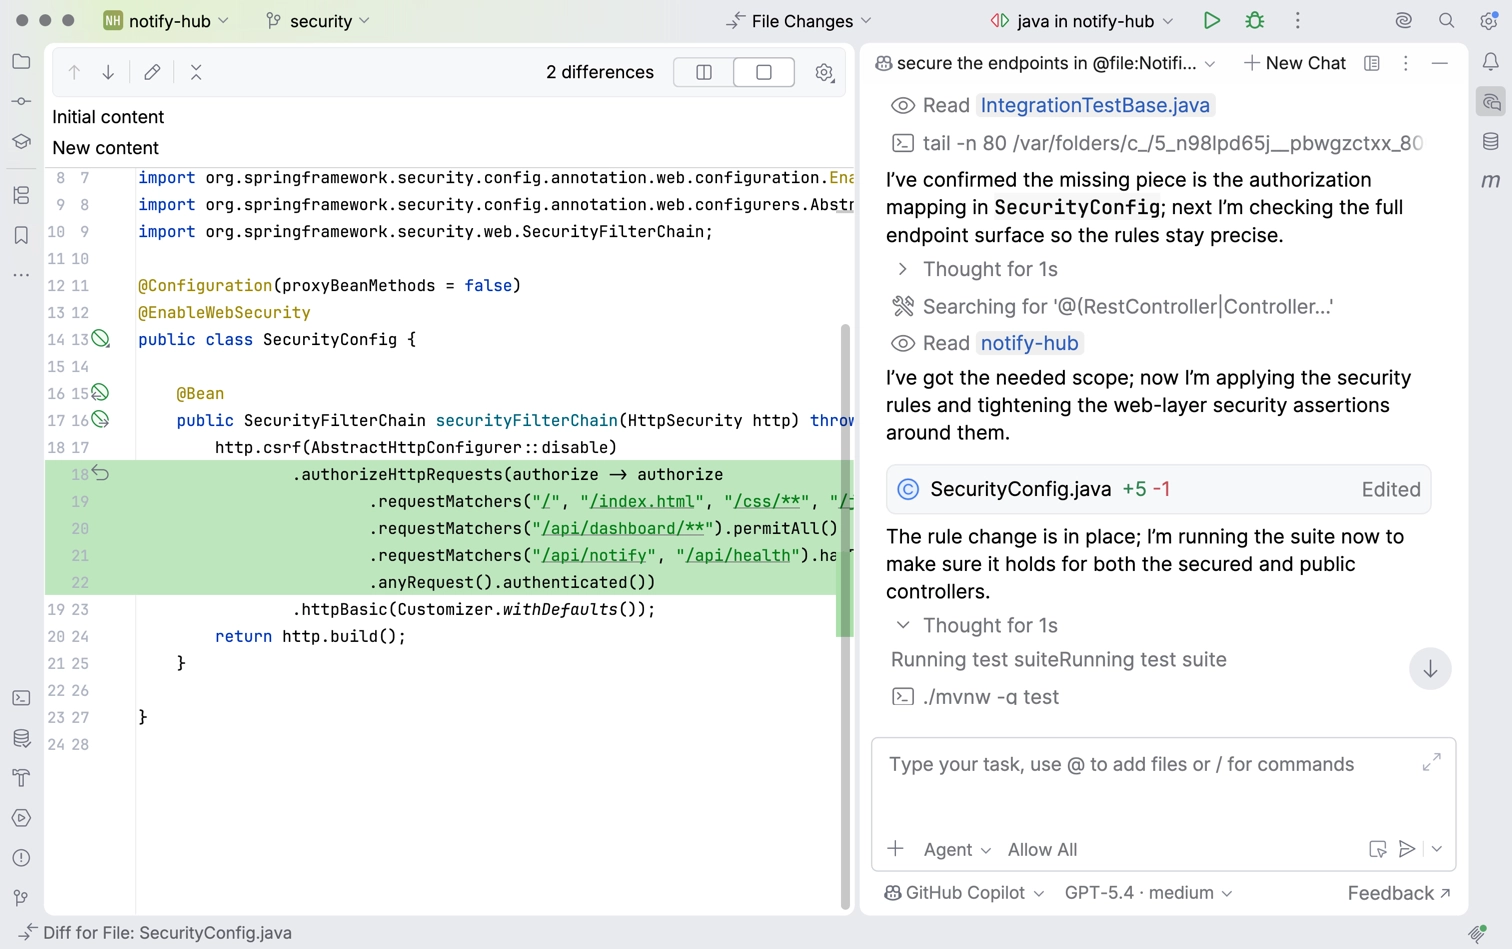Hide the Copilot chat panel
This screenshot has width=1512, height=949.
click(1440, 63)
